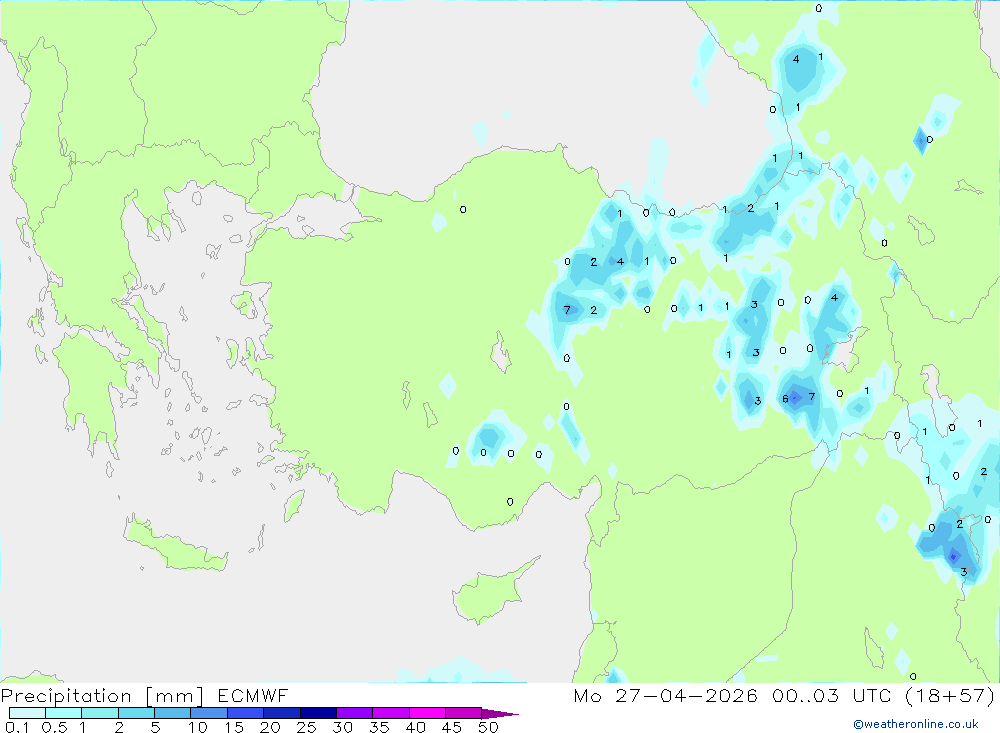The width and height of the screenshot is (1000, 733).
Task: Choose the 15–20 mm legend swatch
Action: click(246, 713)
